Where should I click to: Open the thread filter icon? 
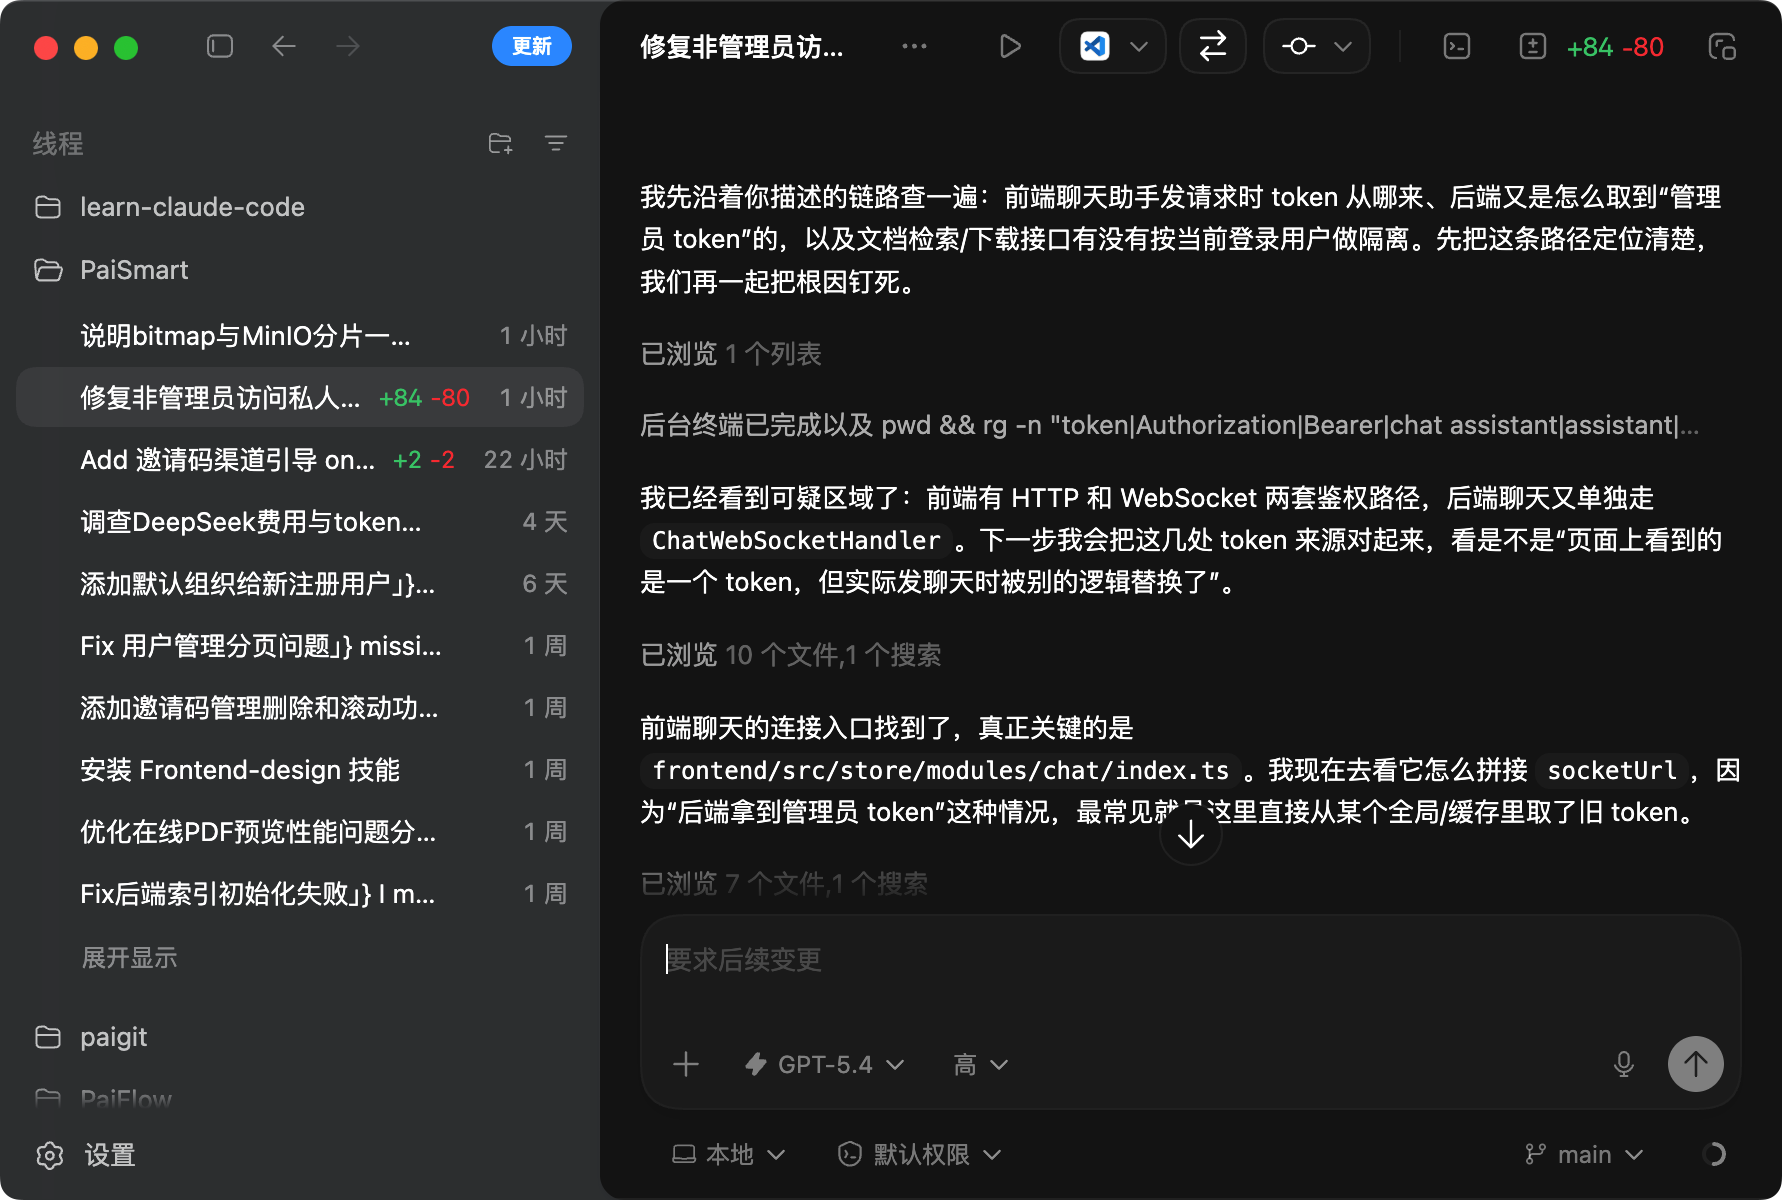tap(556, 144)
